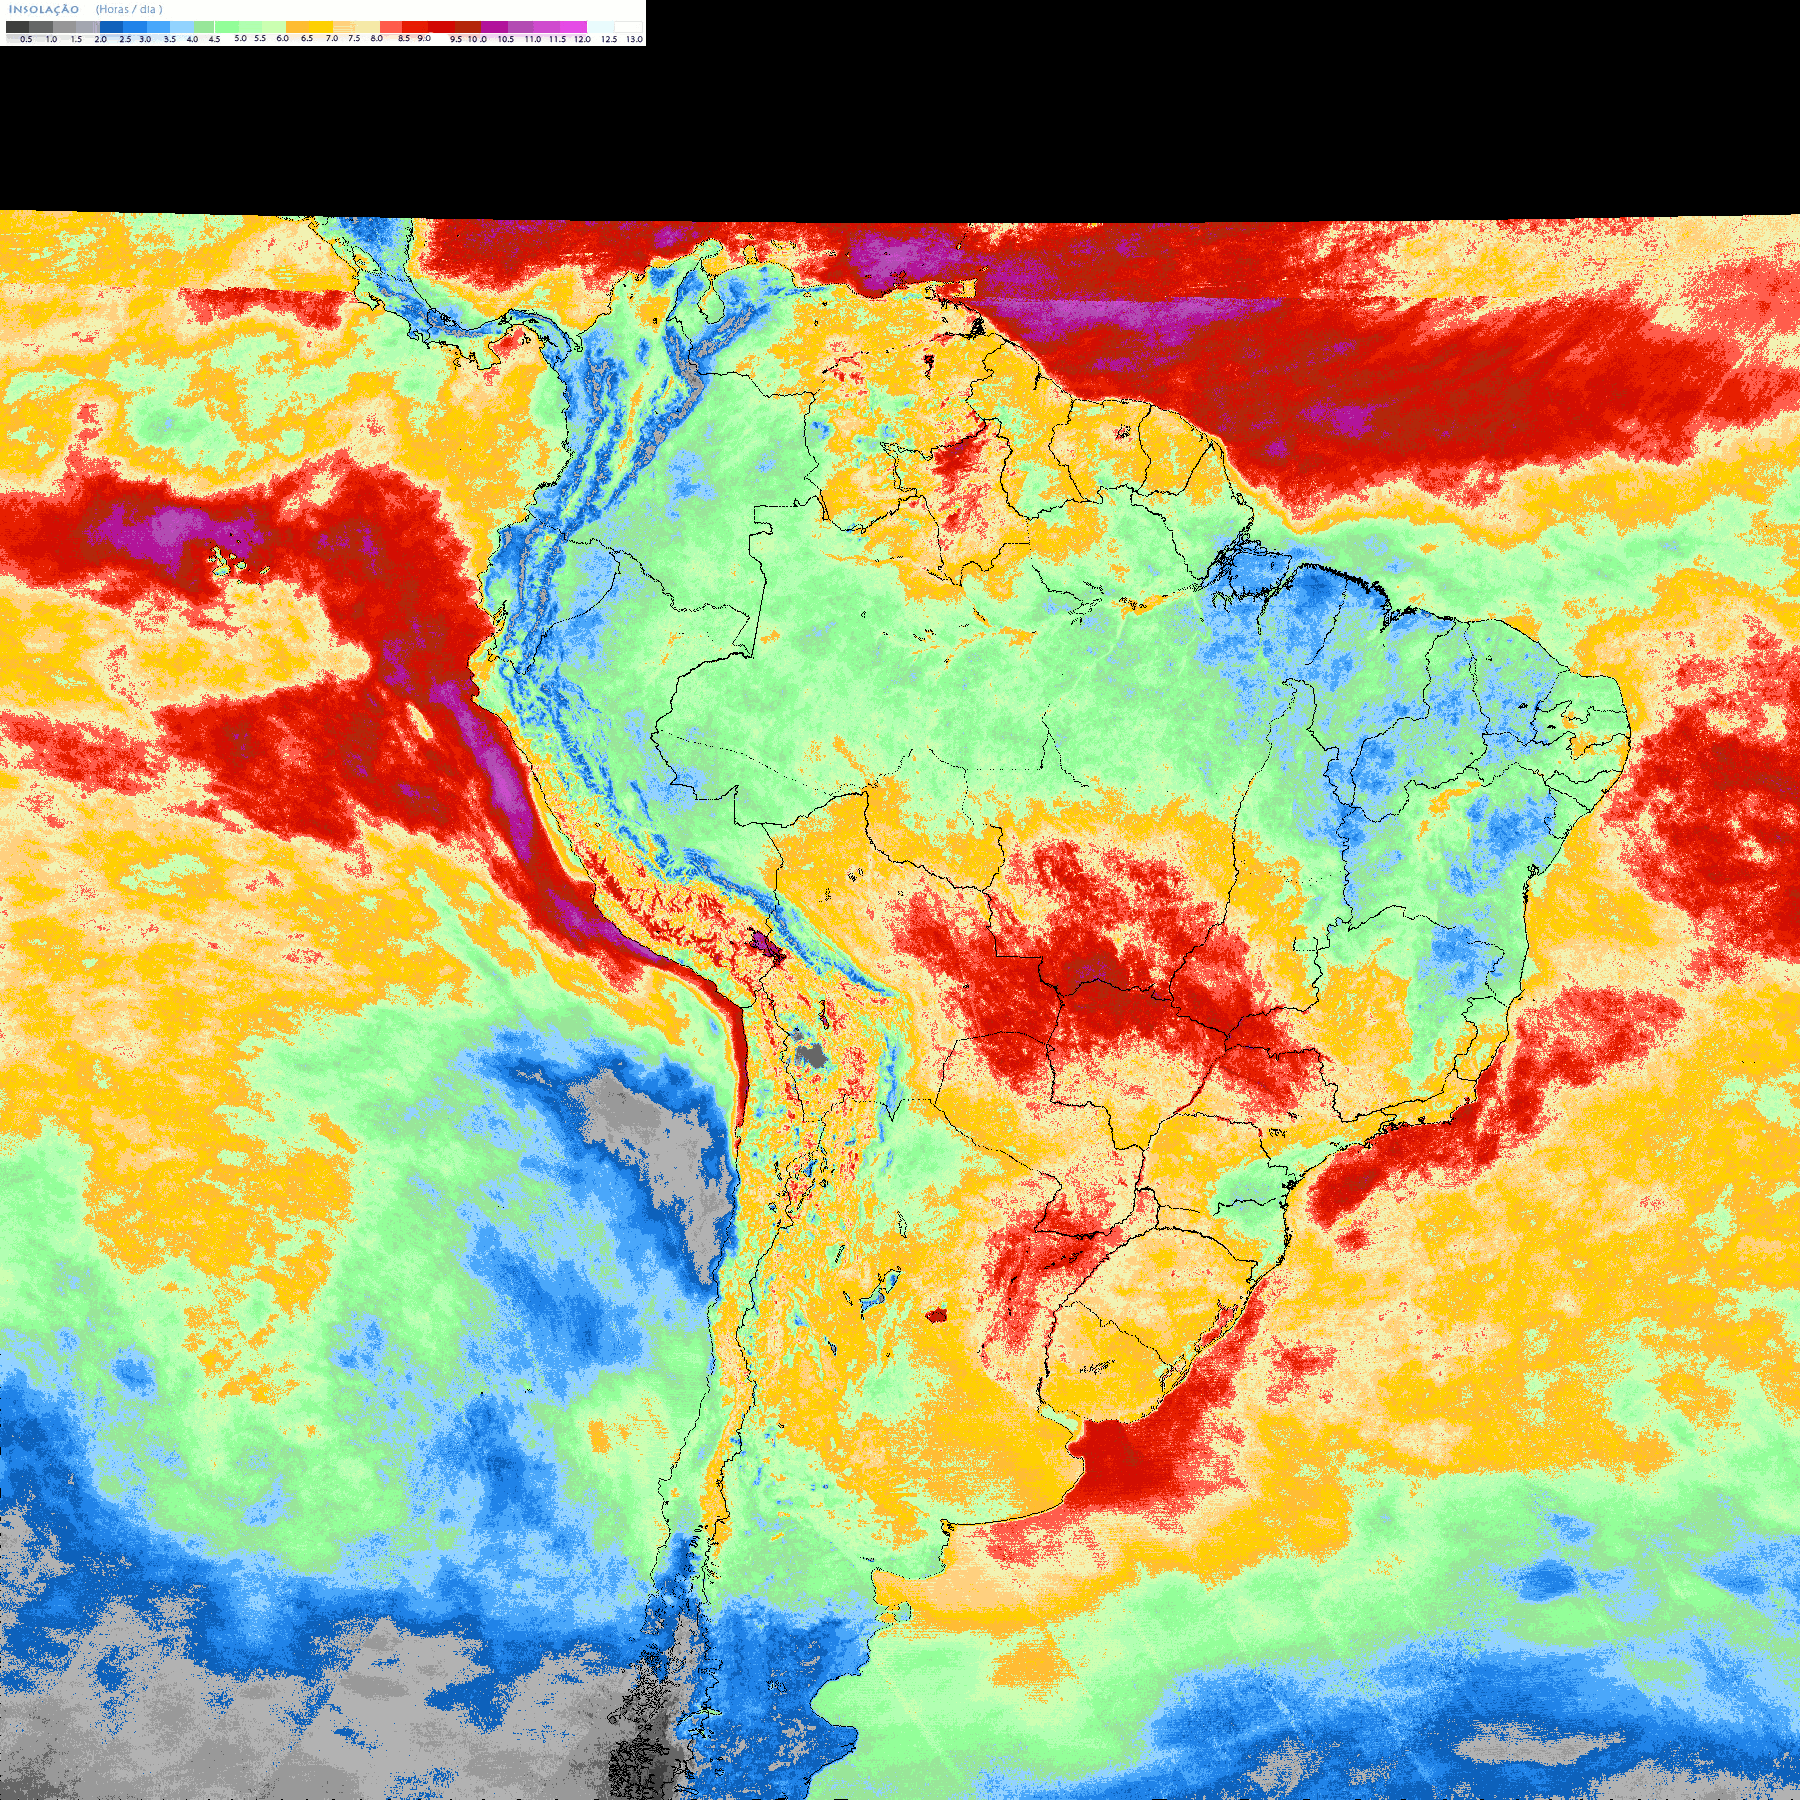
Task: Select the yellow legend swatch above 7.0
Action: tap(321, 27)
